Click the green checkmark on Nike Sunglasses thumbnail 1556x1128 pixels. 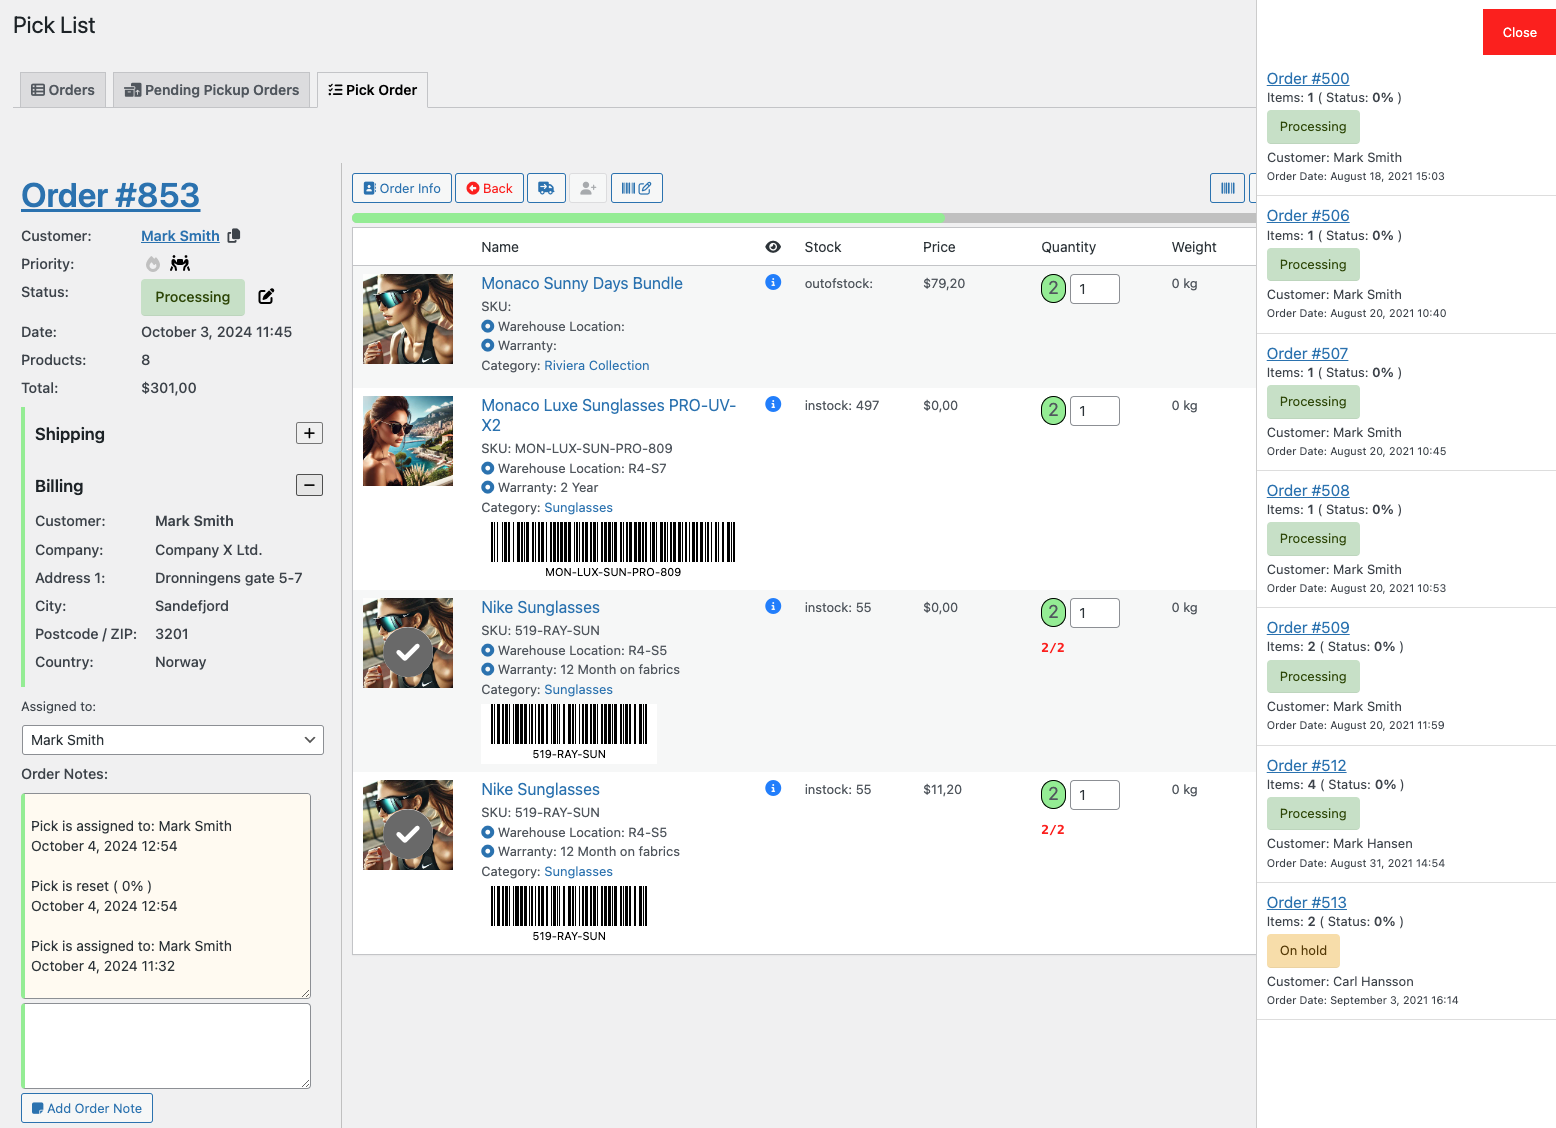point(408,654)
